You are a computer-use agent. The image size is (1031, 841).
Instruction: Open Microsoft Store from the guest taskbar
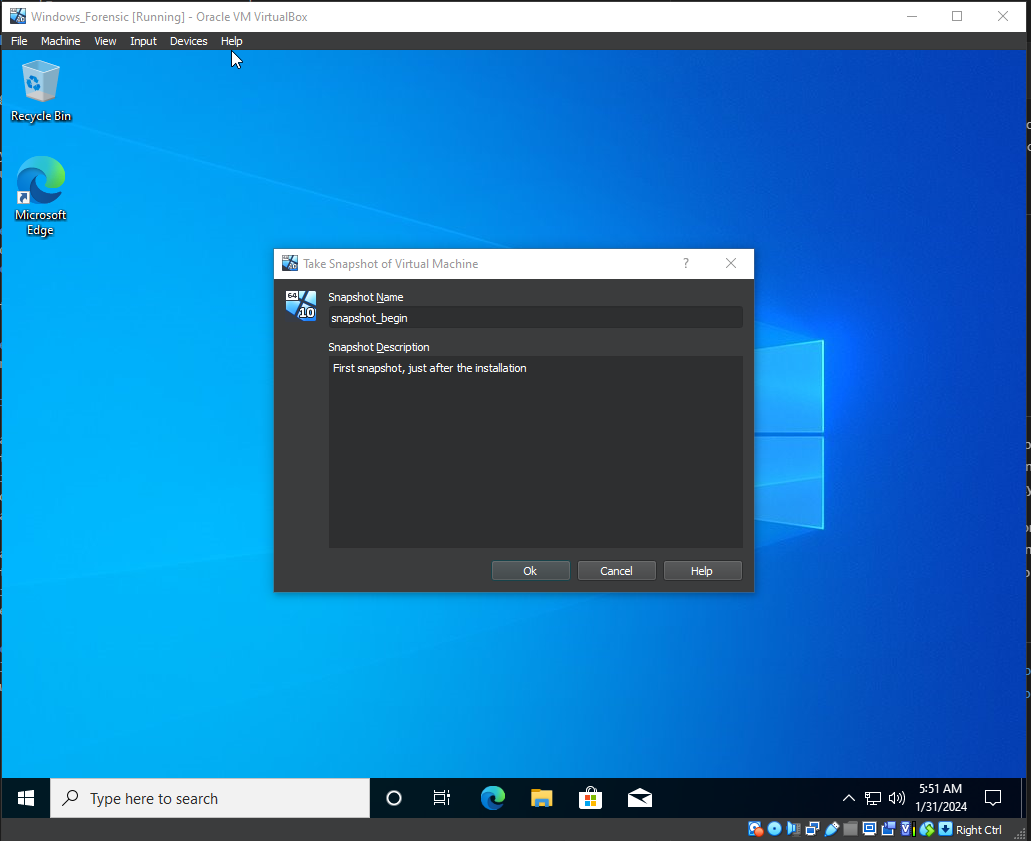coord(590,798)
